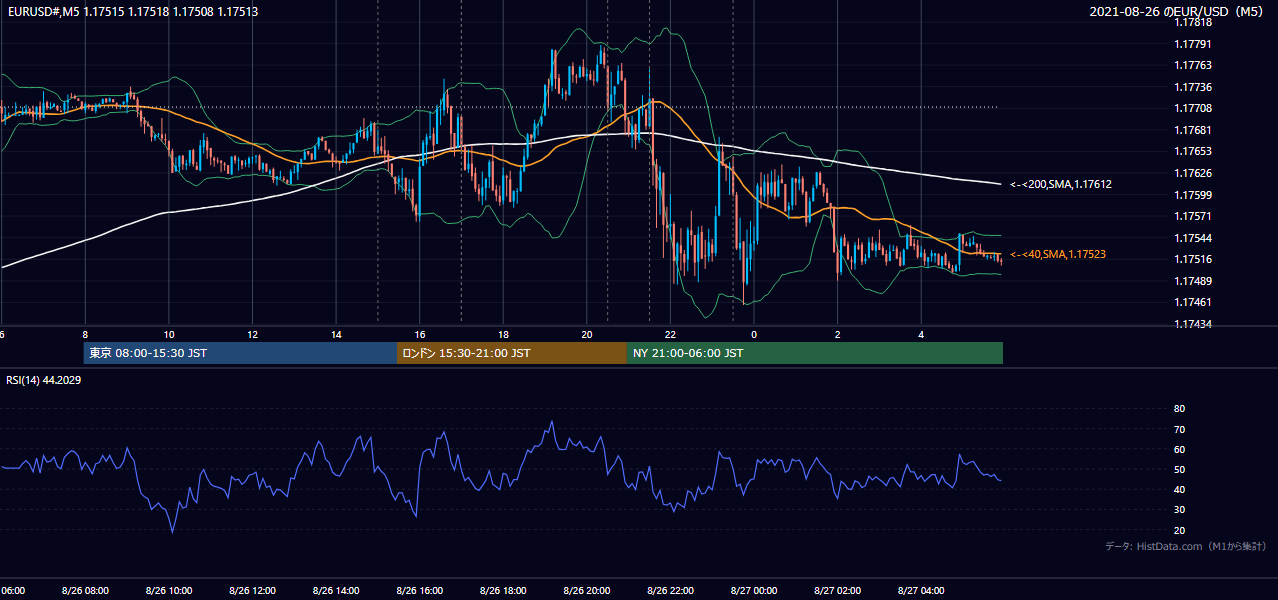Click price axis value 1.17791
This screenshot has height=600, width=1278.
(1192, 44)
